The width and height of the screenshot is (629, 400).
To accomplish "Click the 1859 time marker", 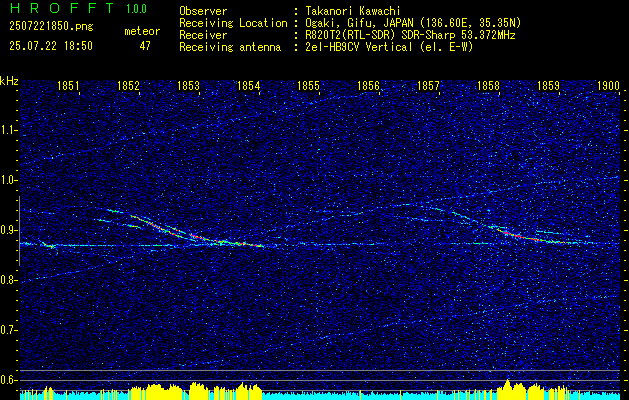I will click(x=548, y=86).
